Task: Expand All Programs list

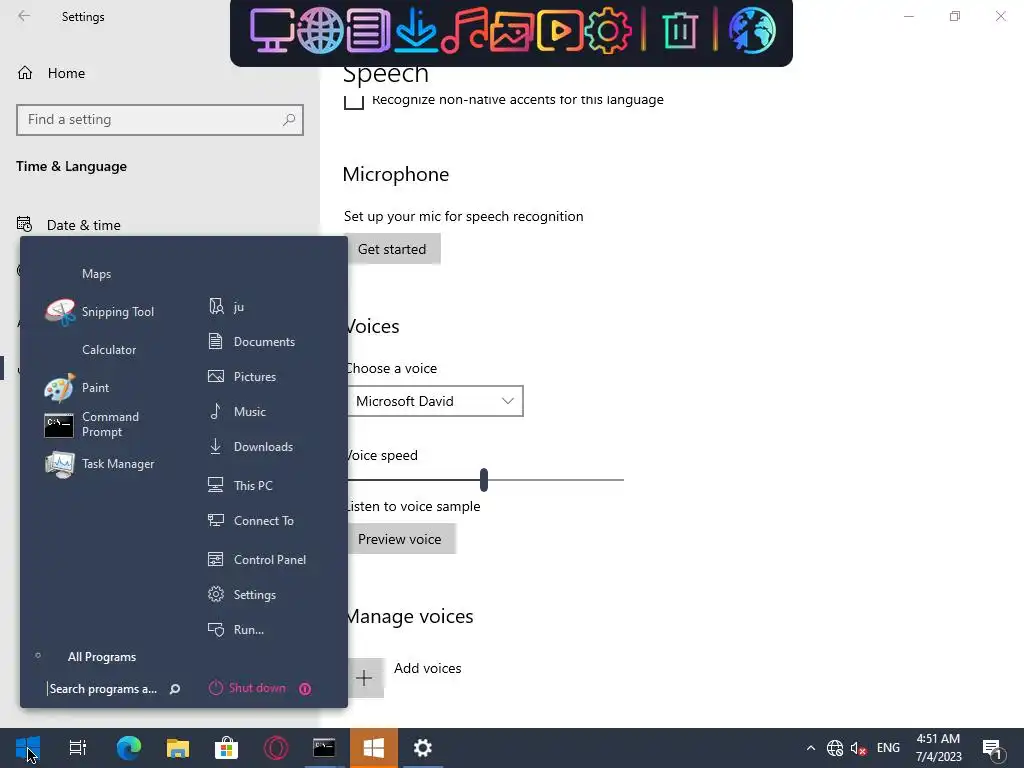Action: (x=102, y=657)
